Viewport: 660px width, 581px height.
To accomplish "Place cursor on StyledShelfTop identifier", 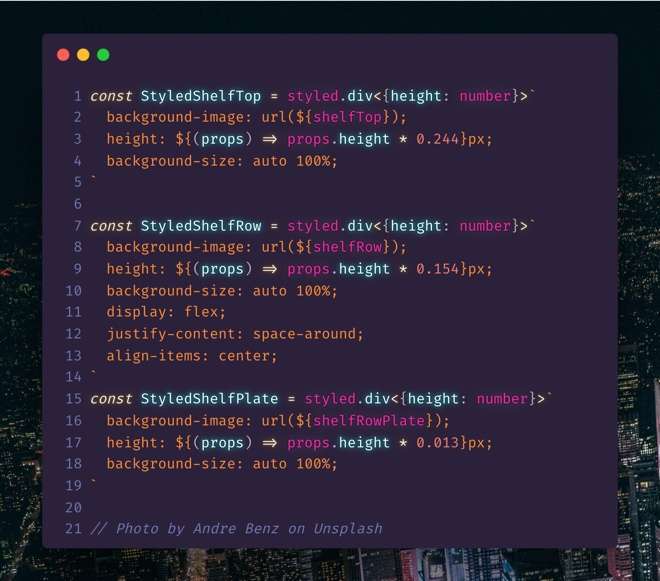I will pyautogui.click(x=201, y=96).
